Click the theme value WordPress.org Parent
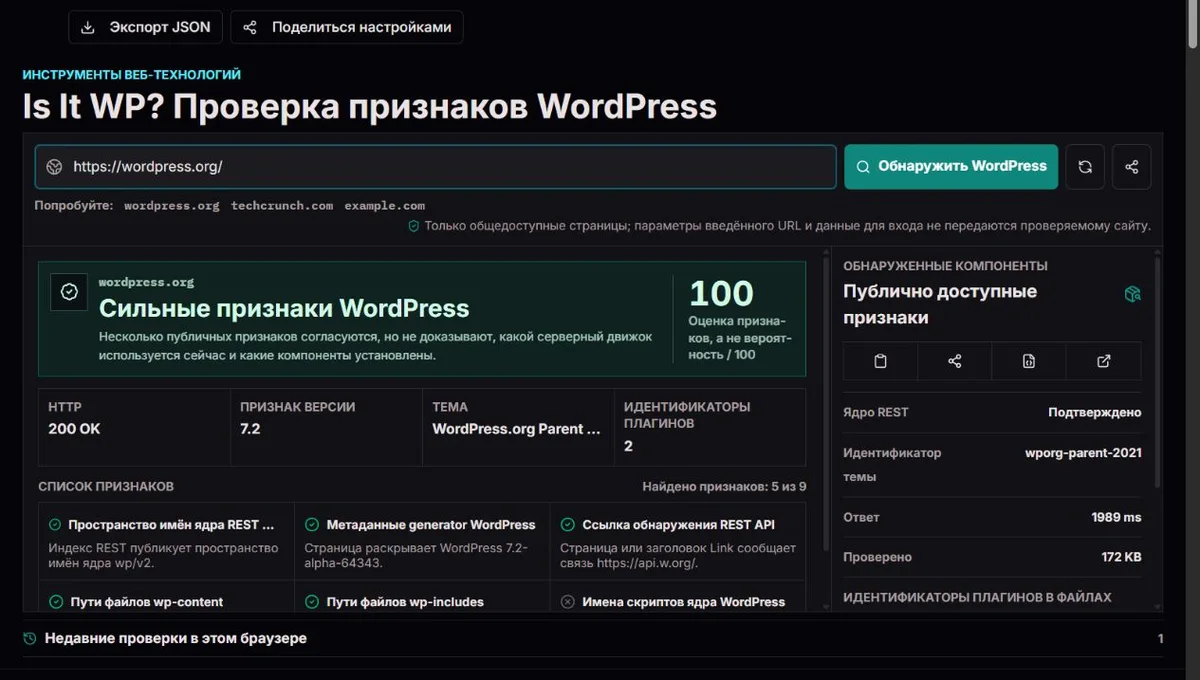The width and height of the screenshot is (1200, 680). (516, 429)
